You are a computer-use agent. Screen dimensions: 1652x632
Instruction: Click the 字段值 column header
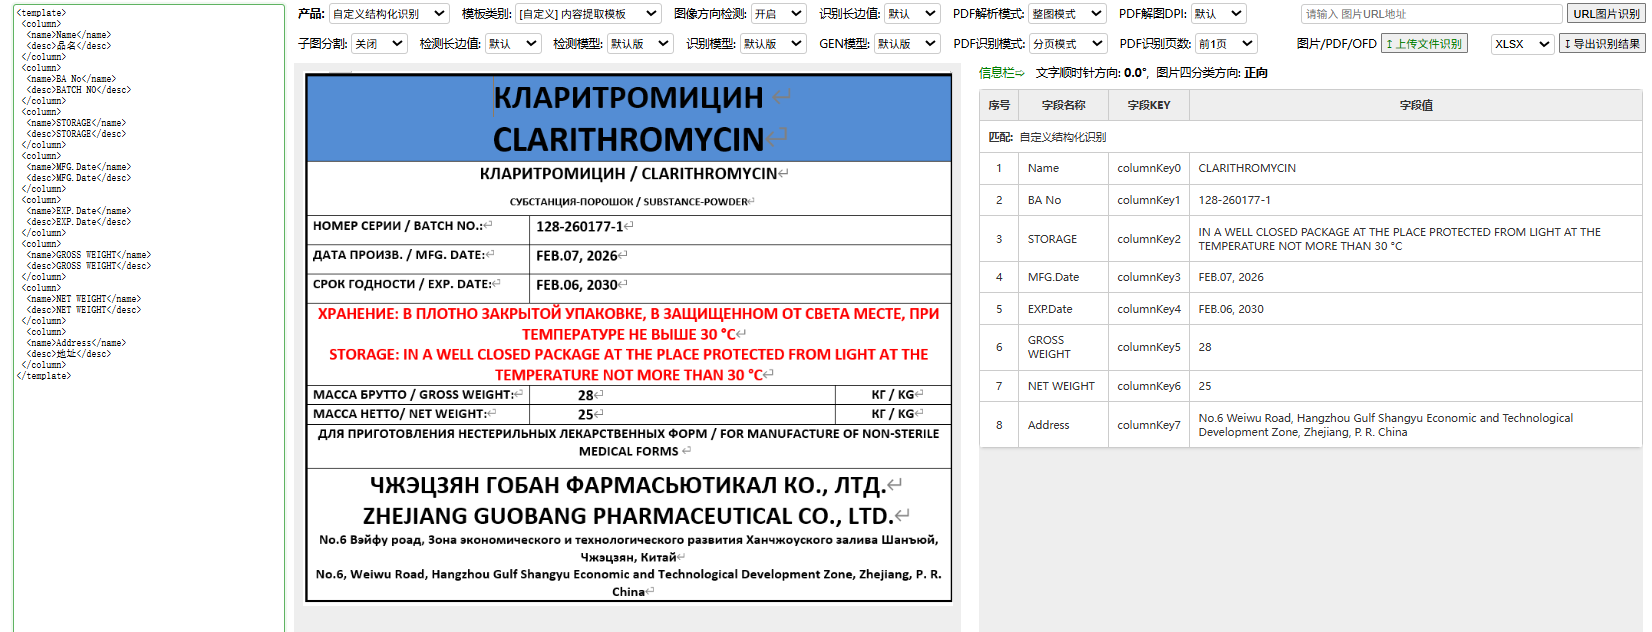[1416, 105]
